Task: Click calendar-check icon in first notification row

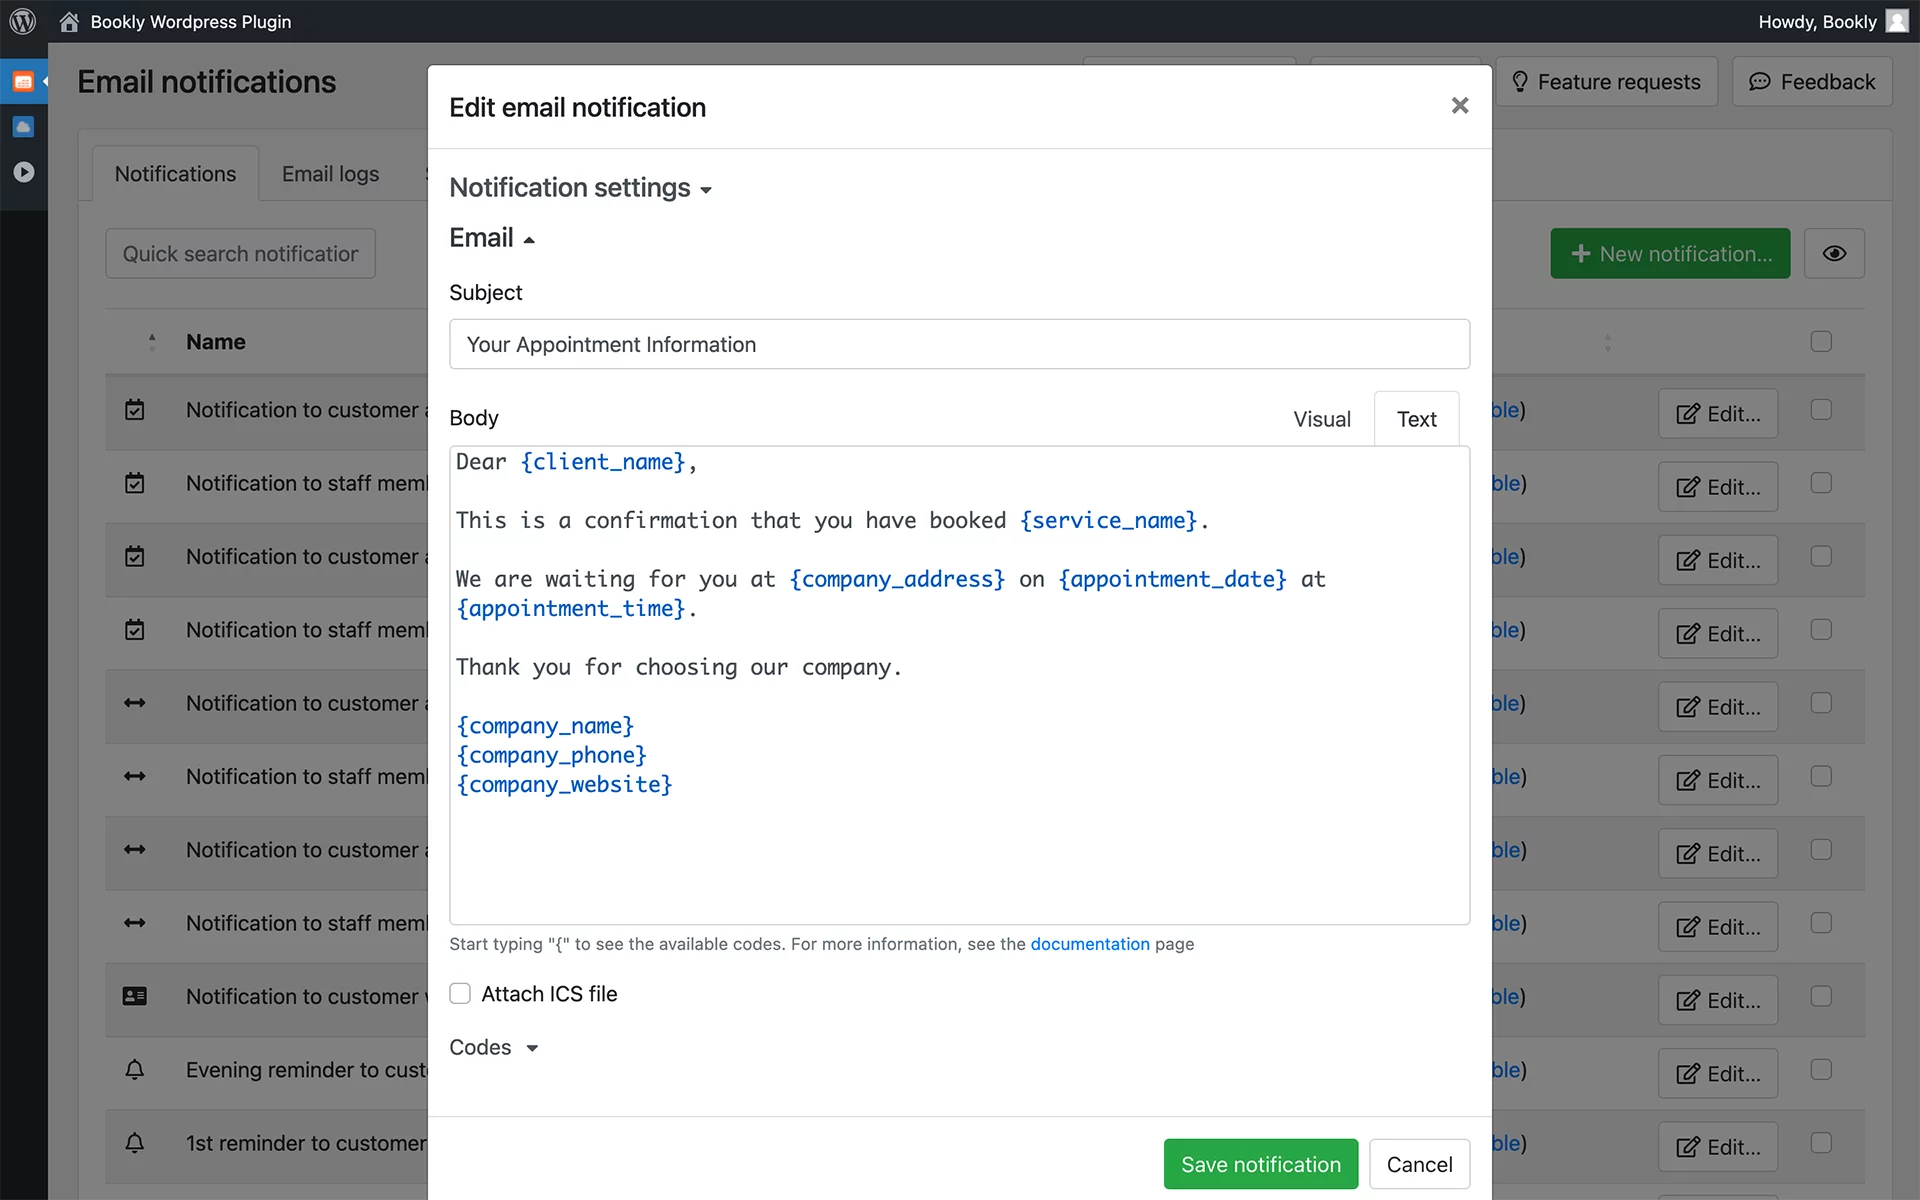Action: tap(135, 410)
